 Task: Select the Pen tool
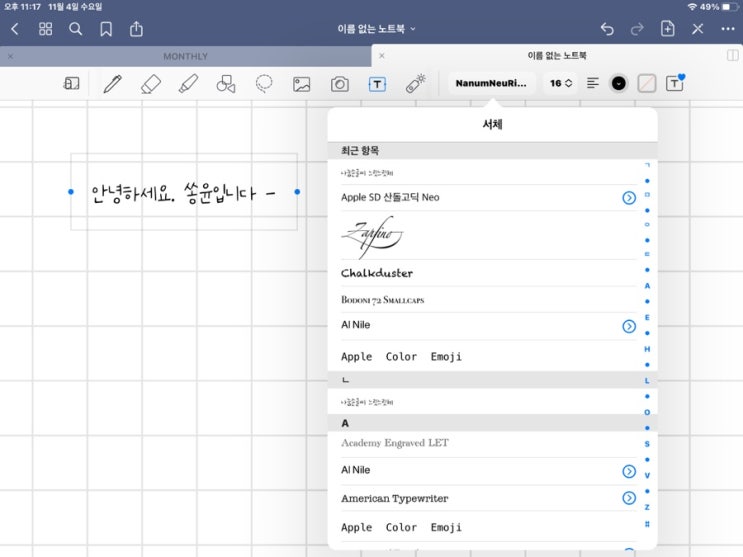coord(113,84)
